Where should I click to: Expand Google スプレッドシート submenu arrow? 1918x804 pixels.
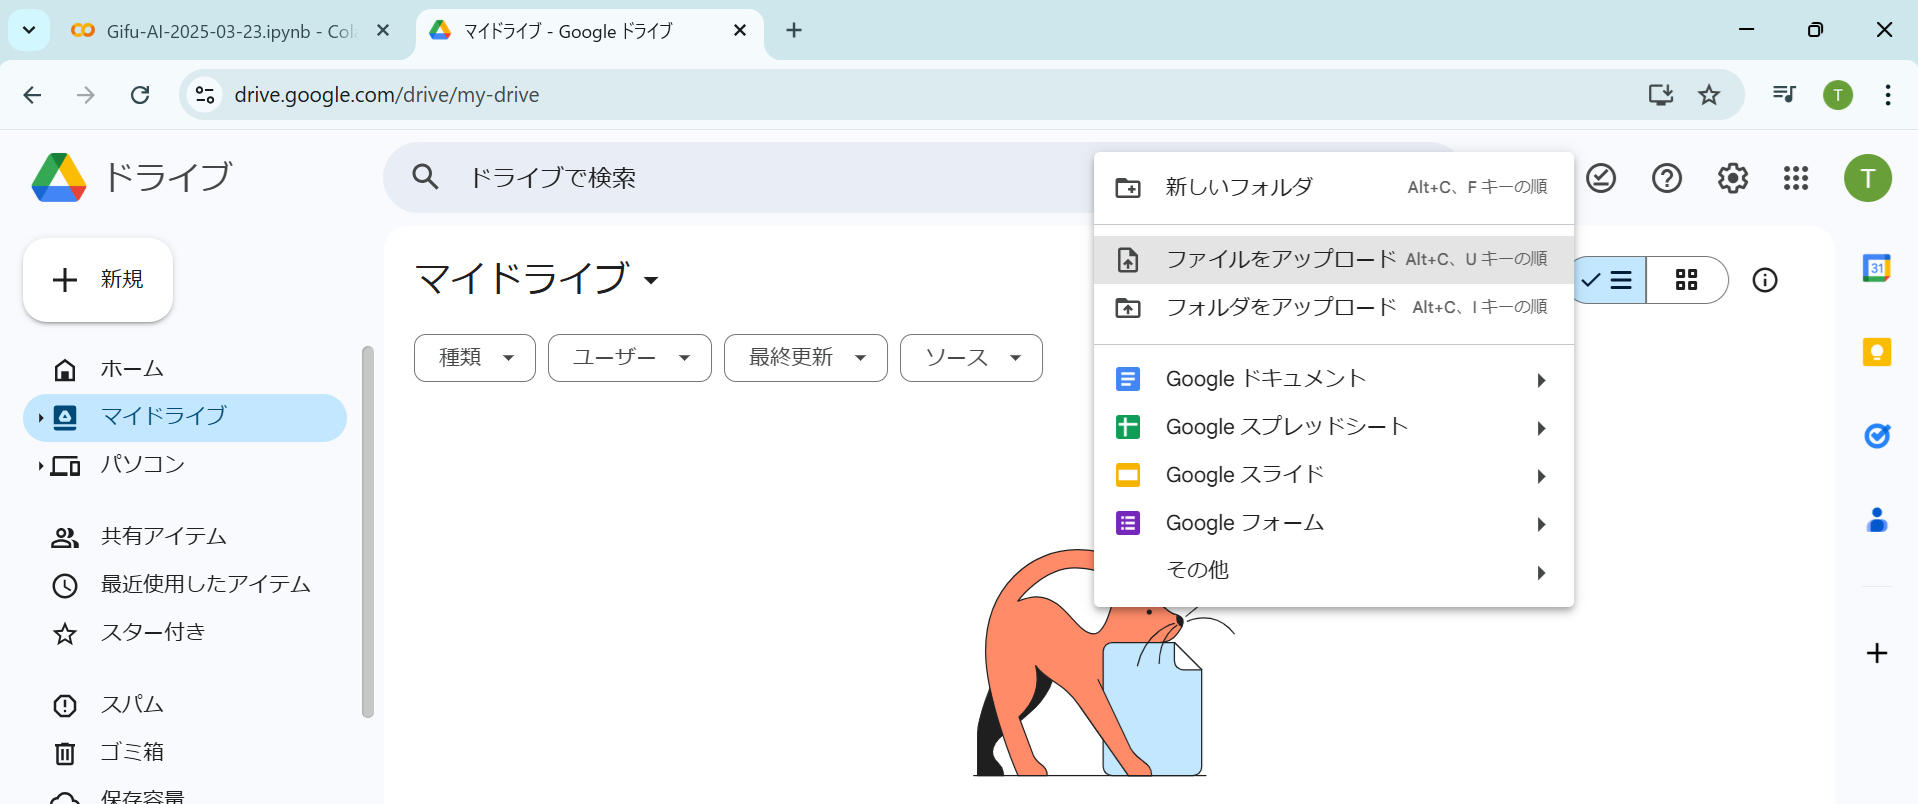pos(1541,428)
